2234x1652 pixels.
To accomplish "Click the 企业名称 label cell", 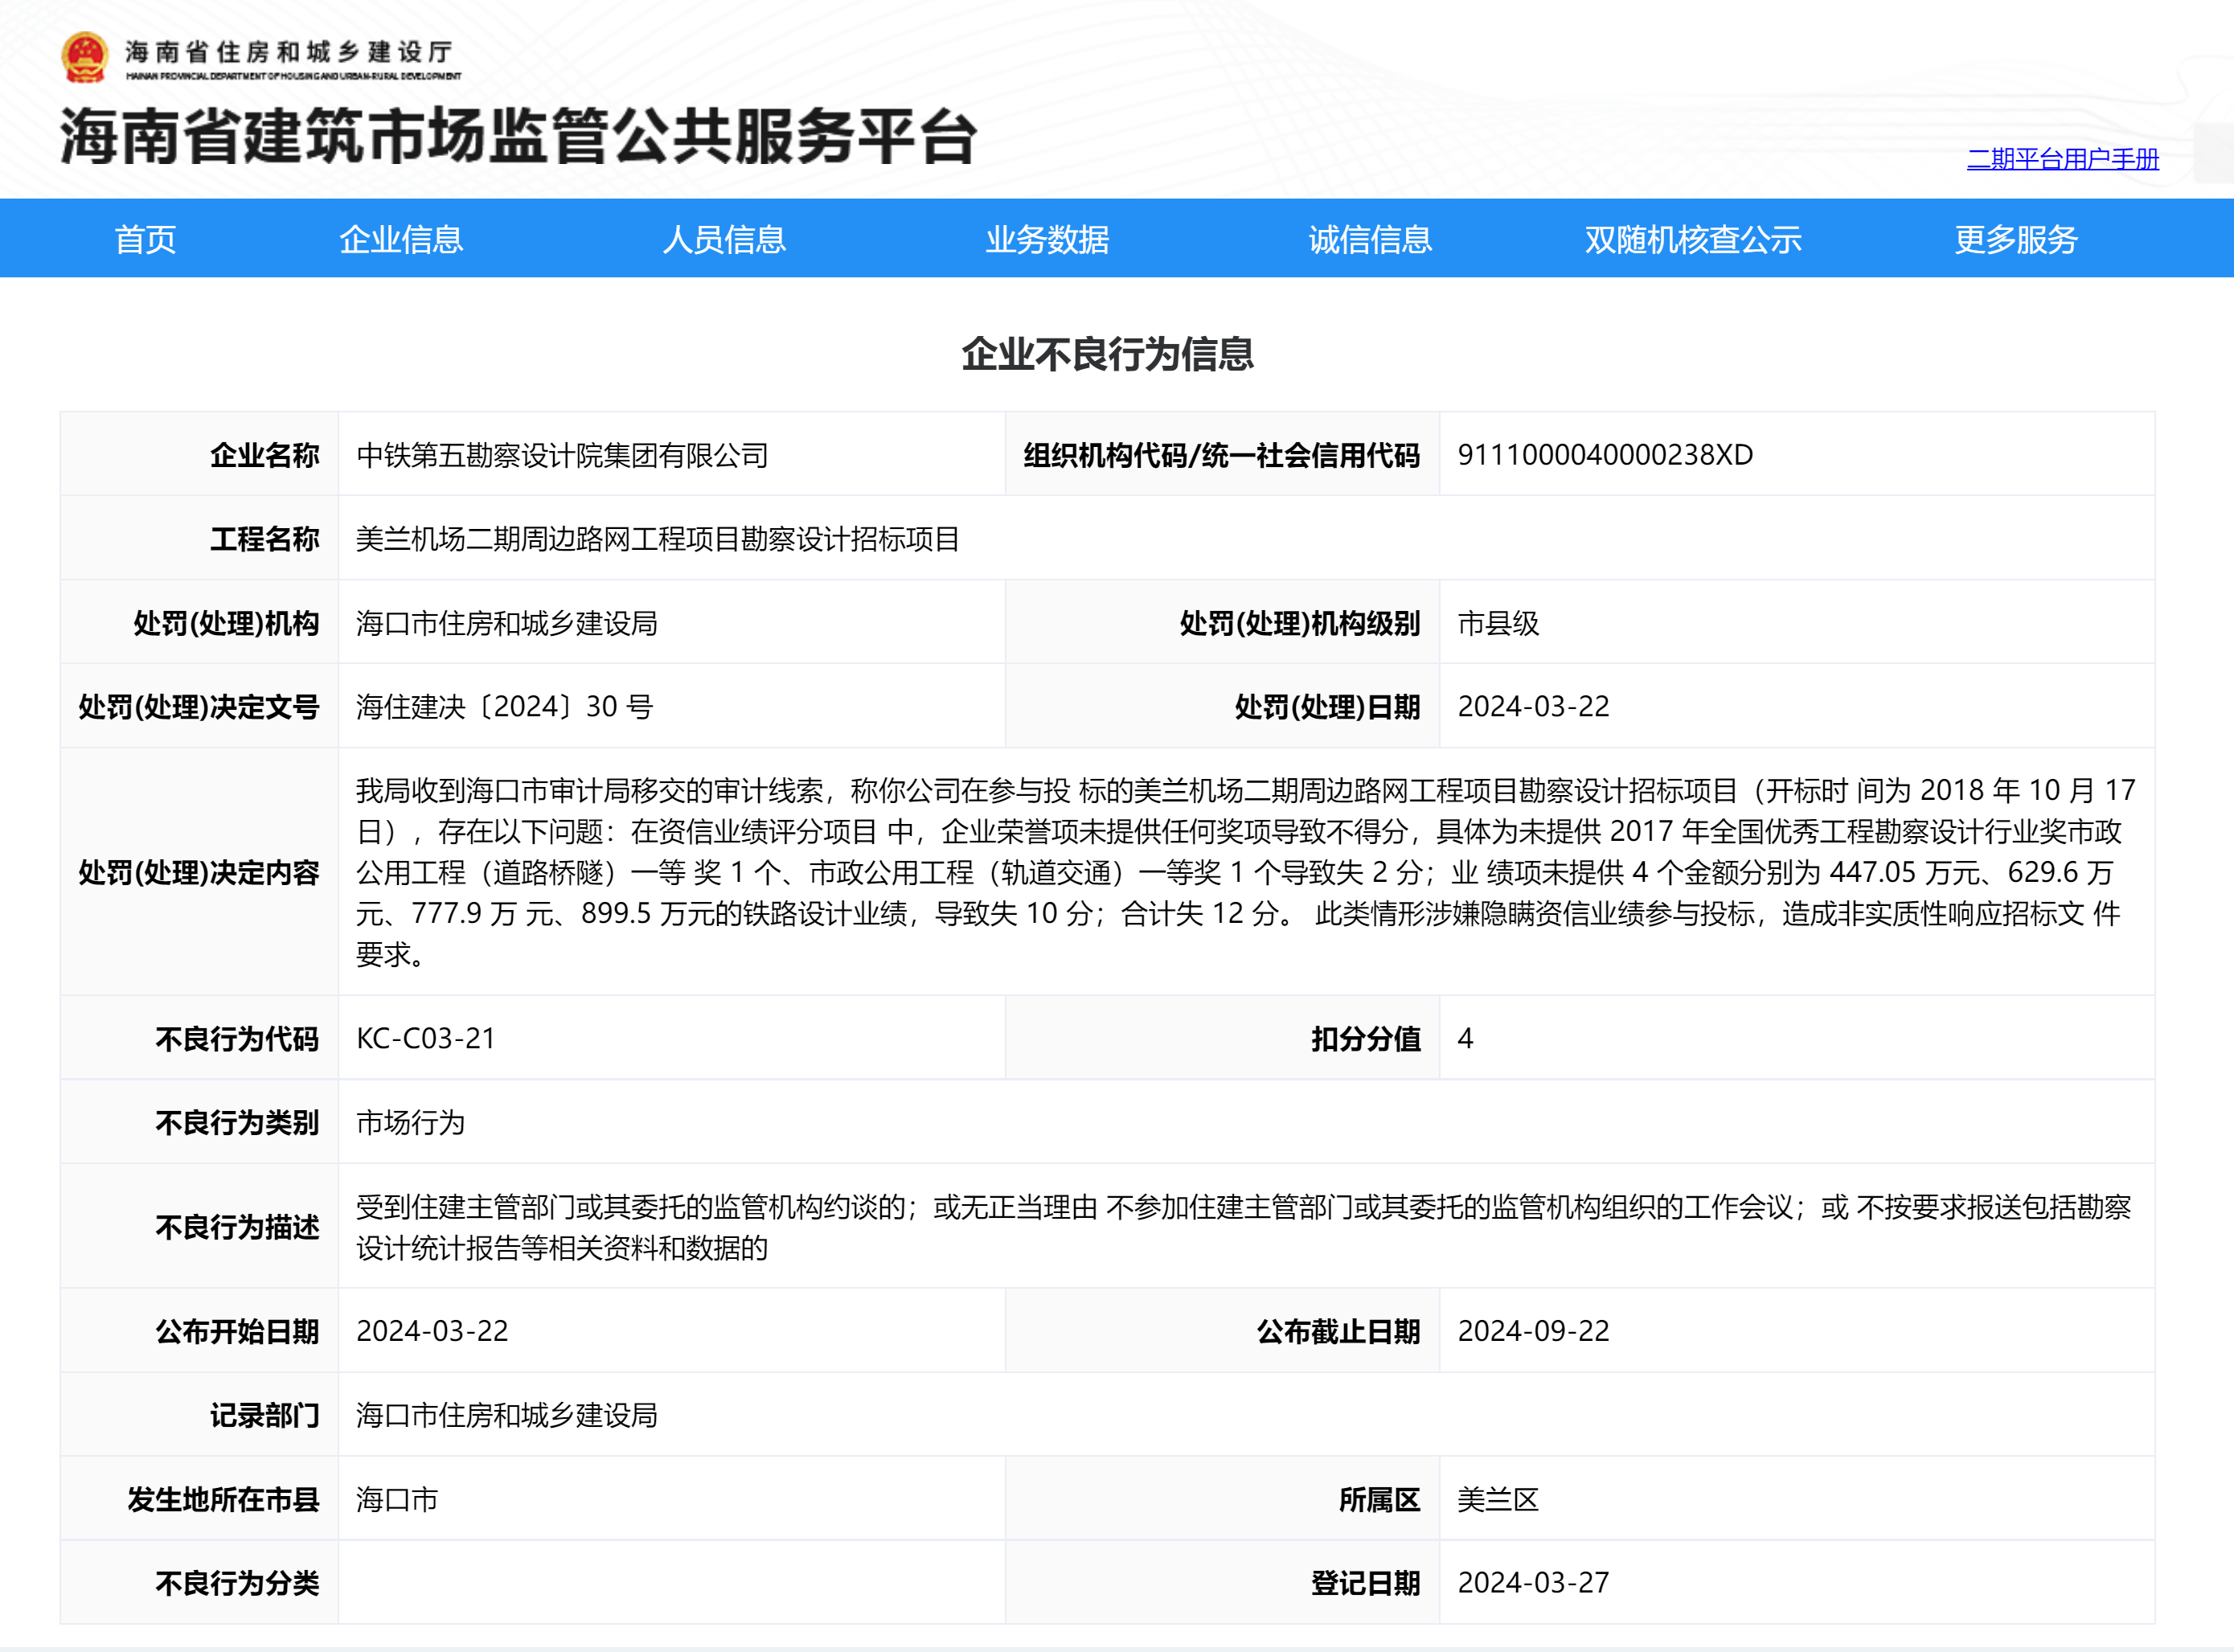I will coord(199,454).
